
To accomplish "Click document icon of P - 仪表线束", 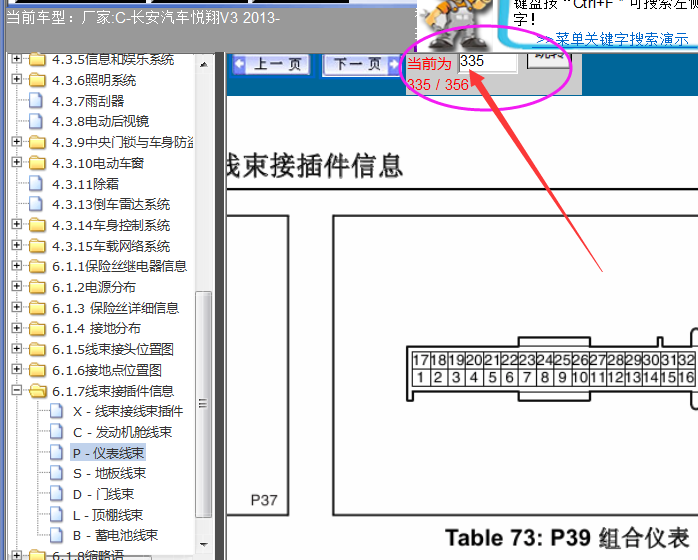I will (56, 452).
